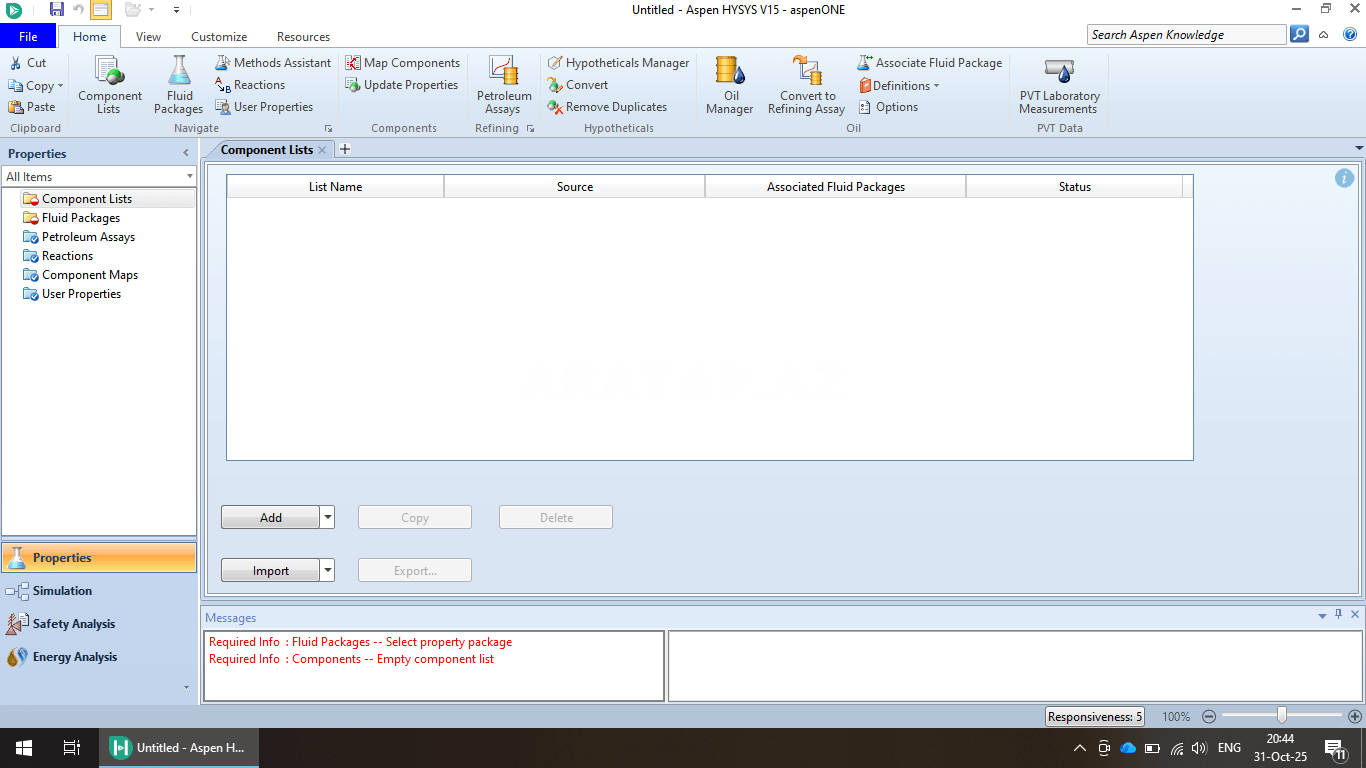The height and width of the screenshot is (768, 1366).
Task: Click the info icon in the Component Lists pane
Action: tap(1344, 178)
